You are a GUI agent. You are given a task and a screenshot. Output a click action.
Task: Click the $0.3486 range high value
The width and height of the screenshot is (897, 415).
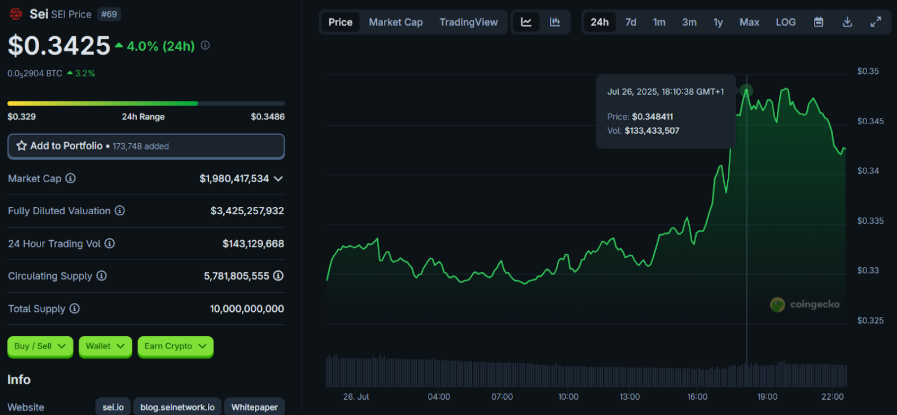pos(268,117)
